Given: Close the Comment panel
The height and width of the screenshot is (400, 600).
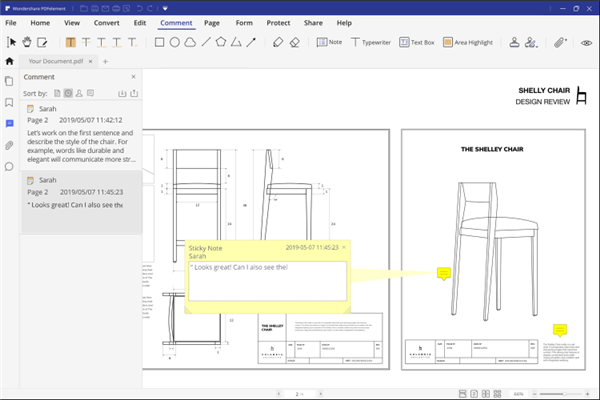Looking at the screenshot, I should (x=134, y=77).
